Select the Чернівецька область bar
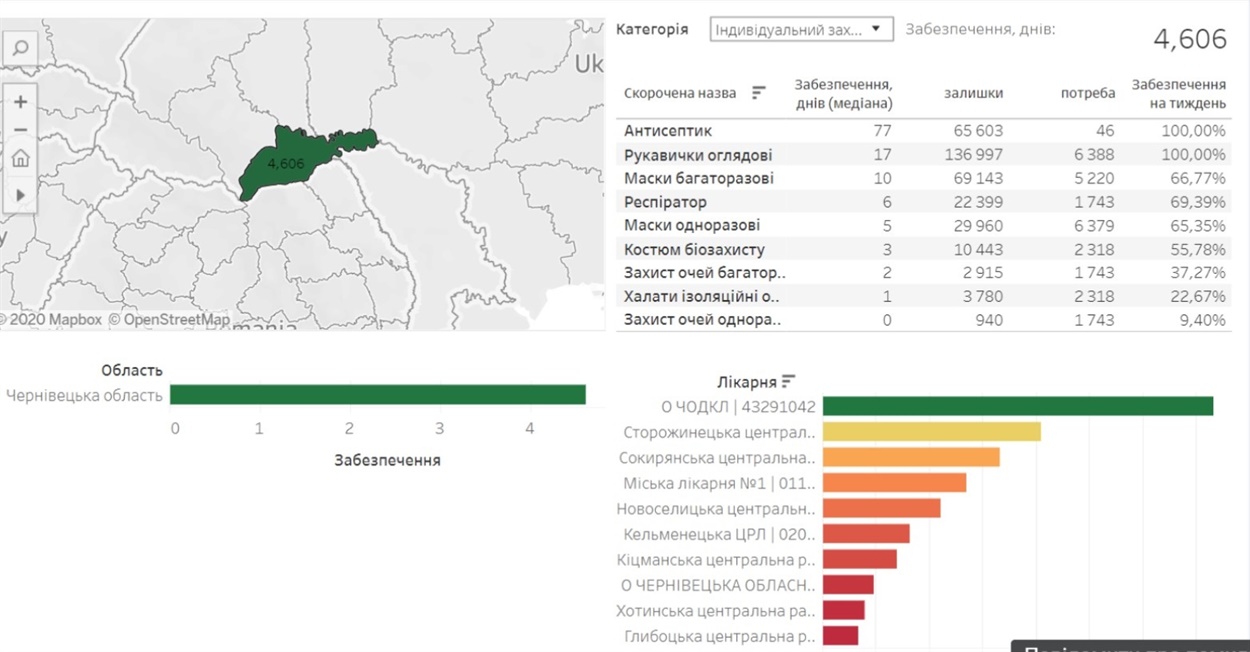The height and width of the screenshot is (652, 1250). [x=377, y=395]
